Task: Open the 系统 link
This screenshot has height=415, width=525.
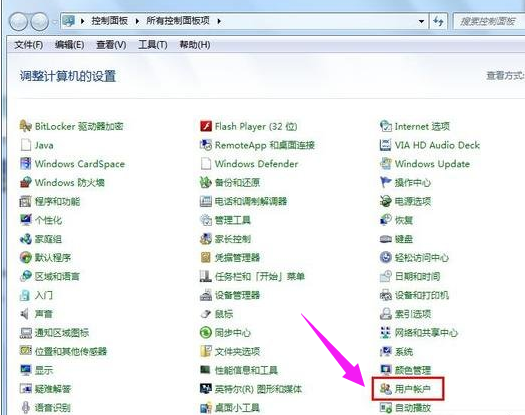Action: coord(403,351)
